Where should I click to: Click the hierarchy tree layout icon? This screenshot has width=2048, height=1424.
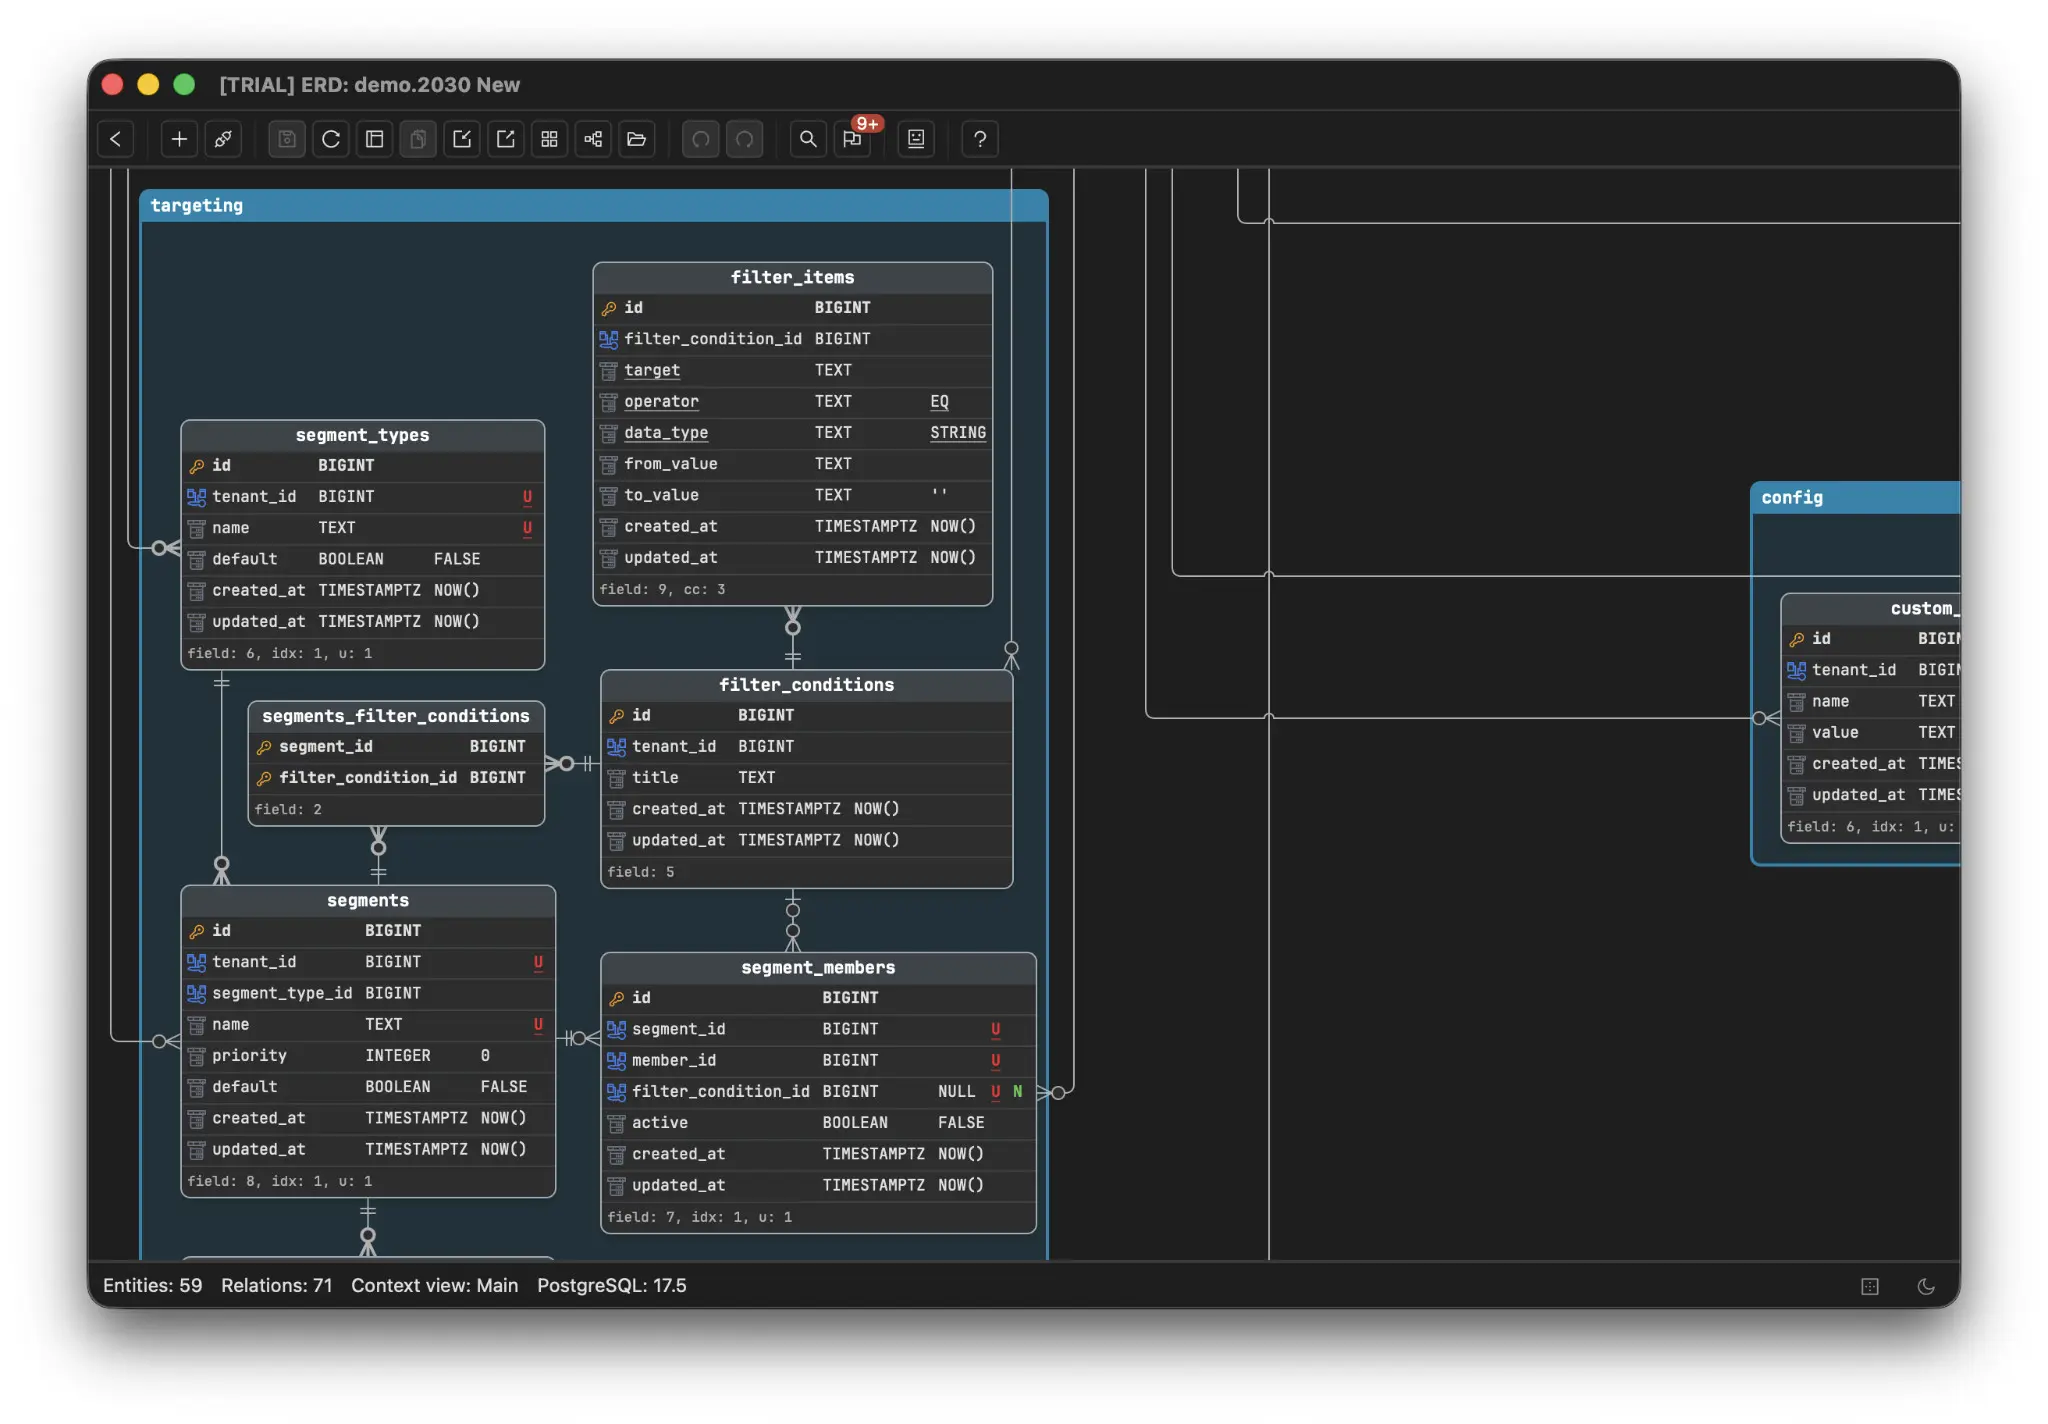click(x=593, y=139)
